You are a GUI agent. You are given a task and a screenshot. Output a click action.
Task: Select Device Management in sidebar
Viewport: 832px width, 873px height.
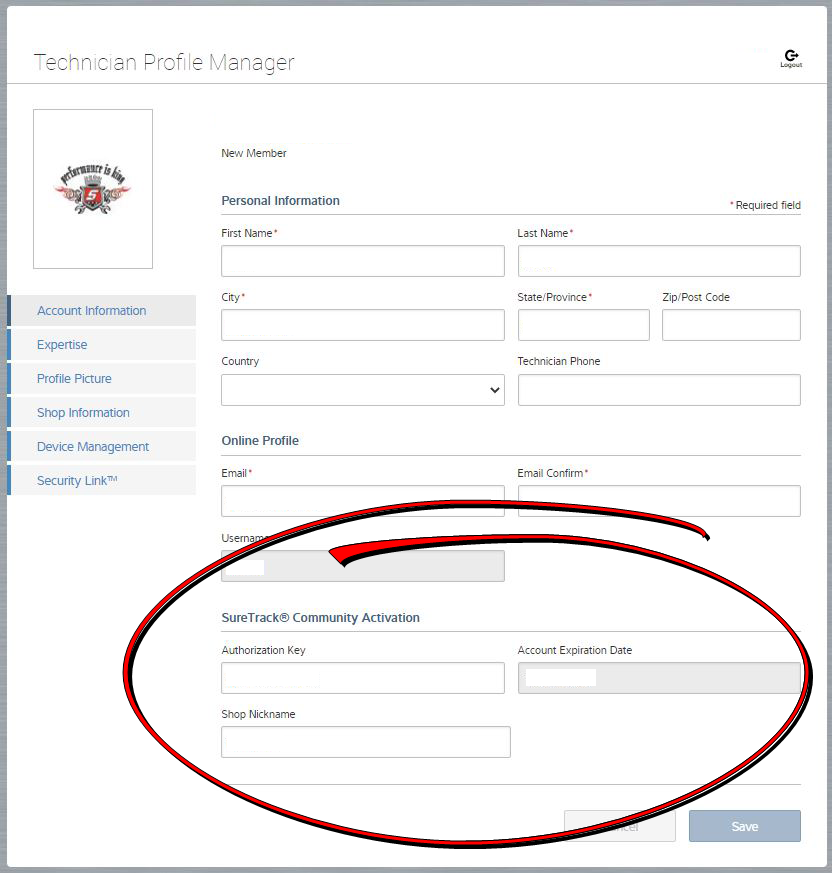tap(93, 447)
